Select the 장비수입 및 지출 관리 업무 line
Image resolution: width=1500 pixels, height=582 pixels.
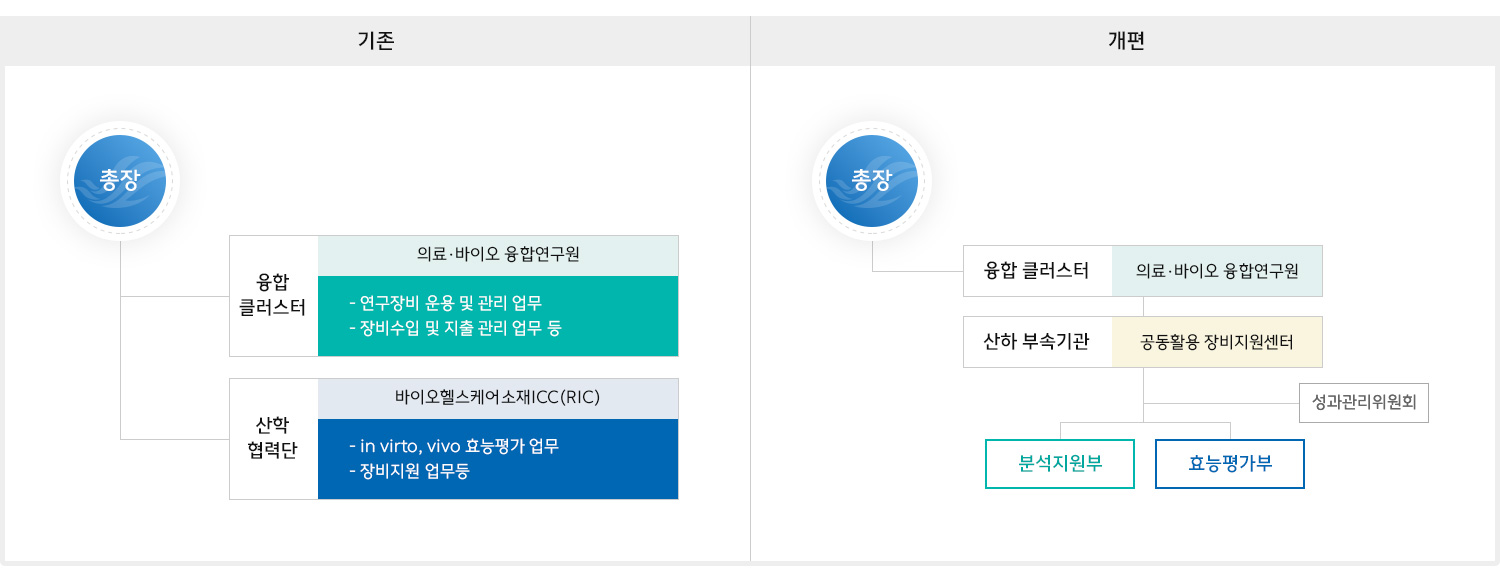[455, 327]
